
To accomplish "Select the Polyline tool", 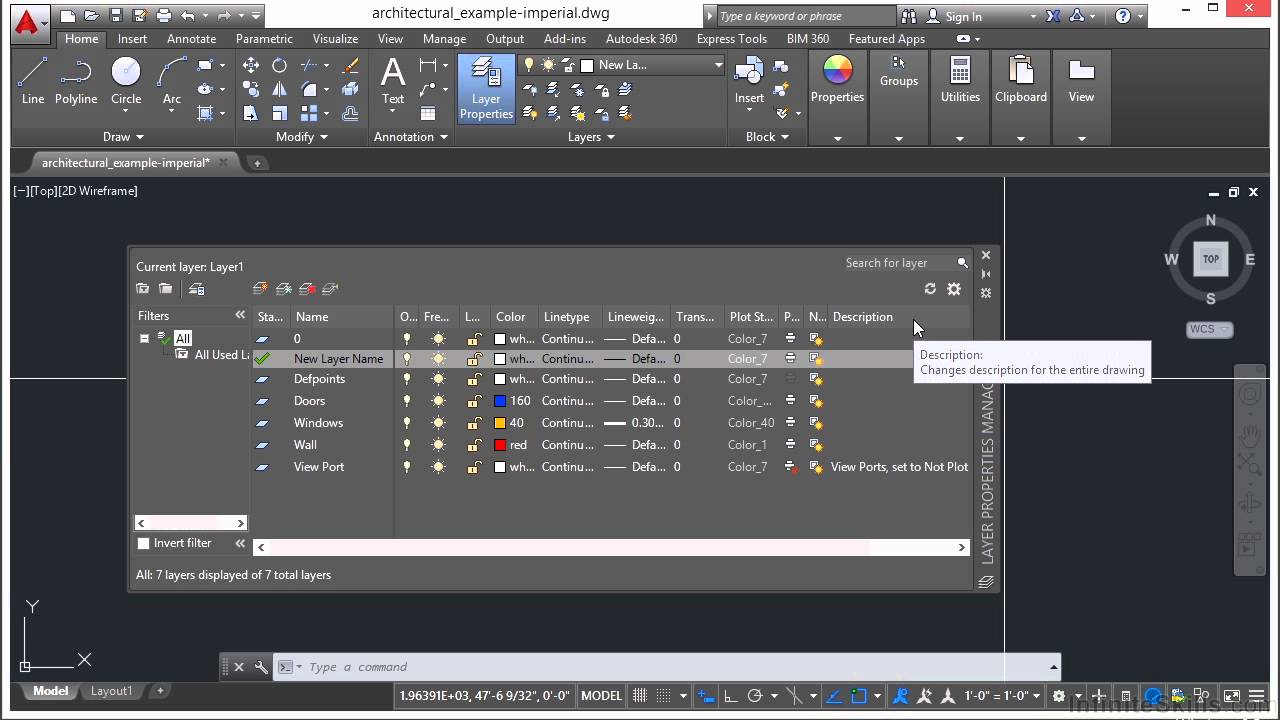I will click(x=76, y=80).
